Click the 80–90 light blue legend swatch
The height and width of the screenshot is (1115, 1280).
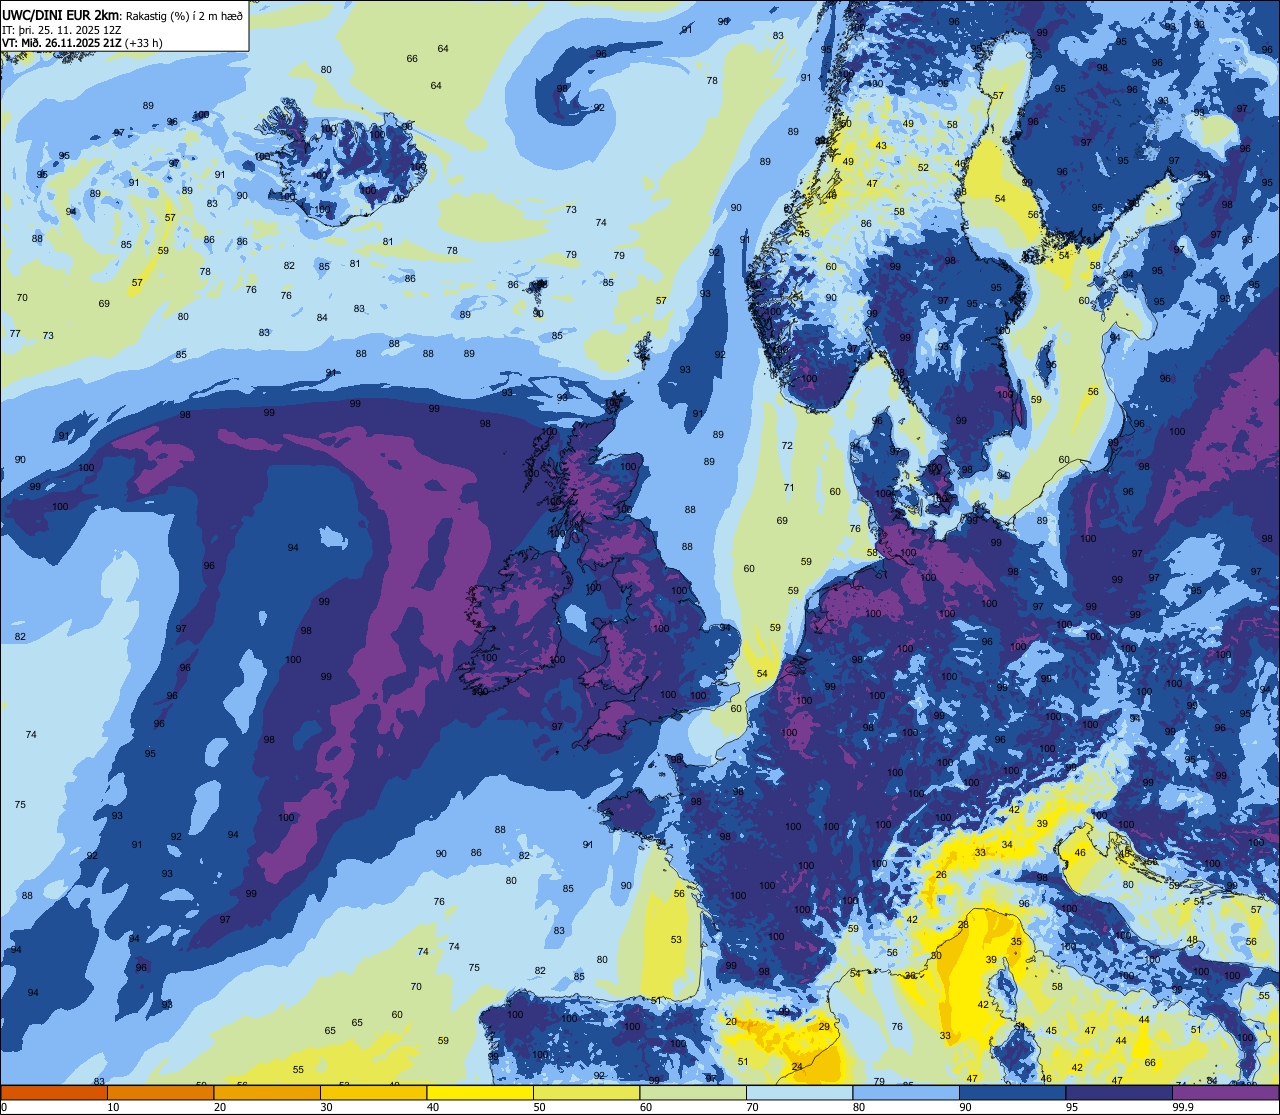pos(906,1092)
